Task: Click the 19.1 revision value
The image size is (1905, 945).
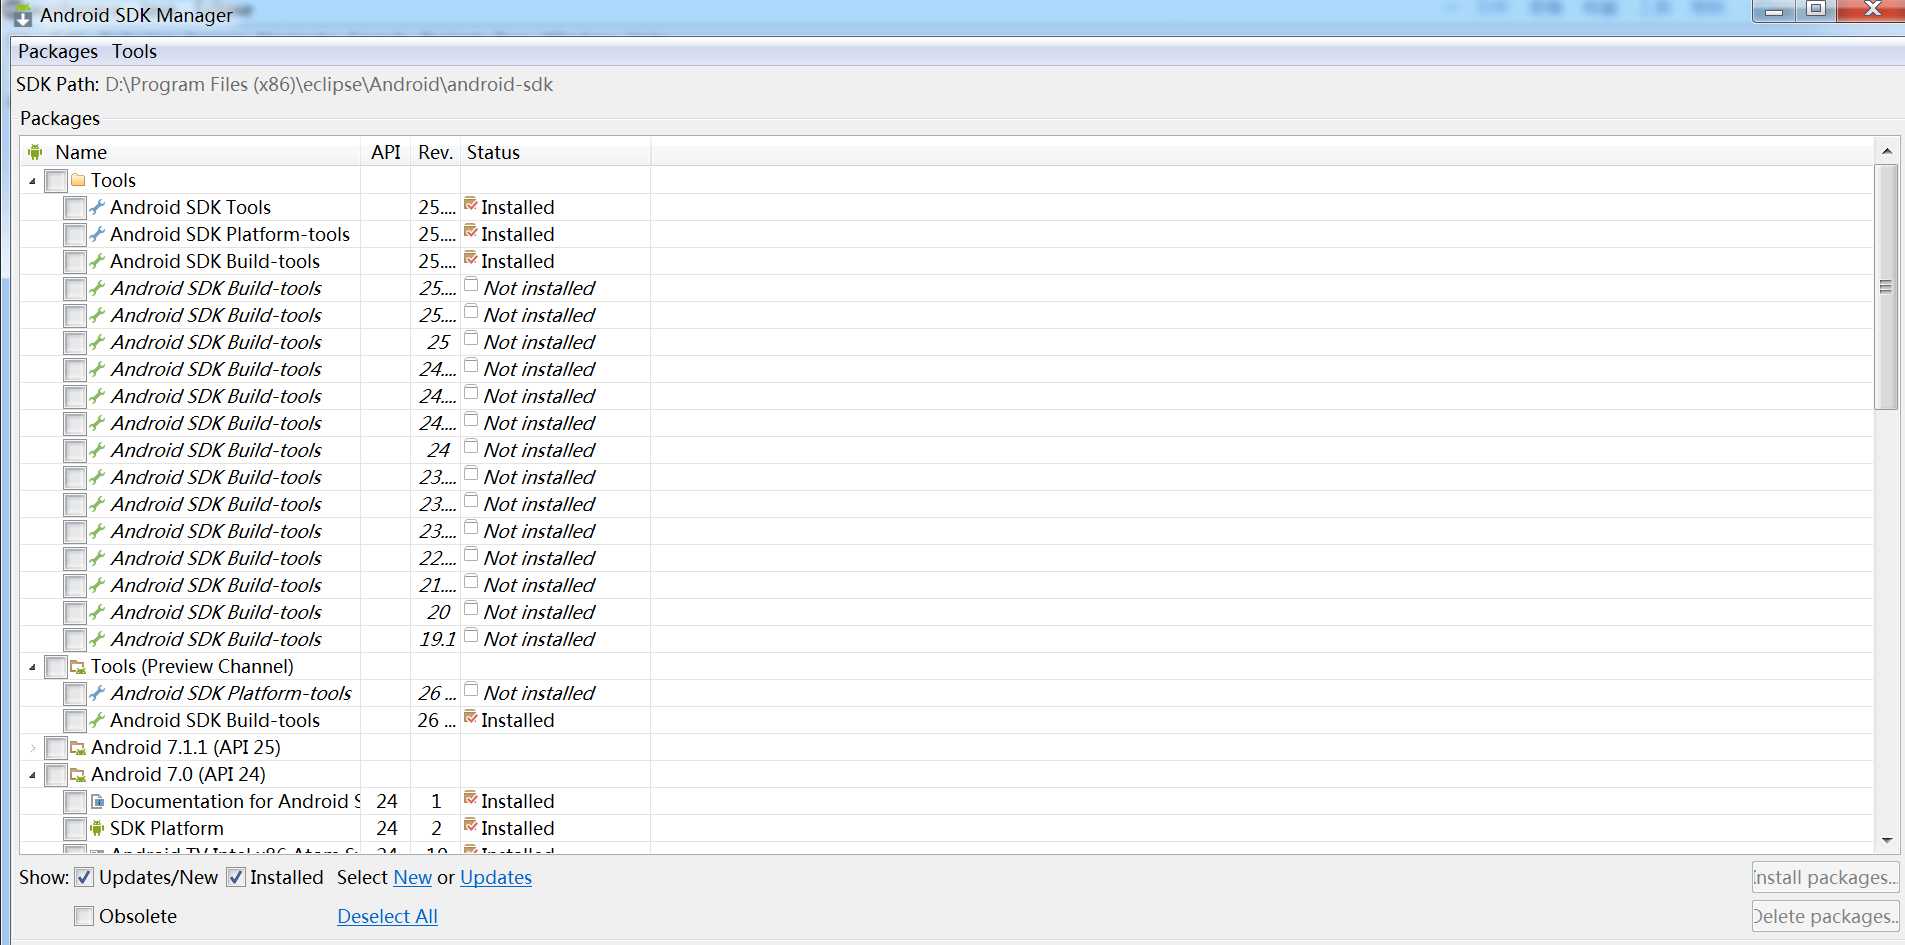Action: pyautogui.click(x=438, y=639)
